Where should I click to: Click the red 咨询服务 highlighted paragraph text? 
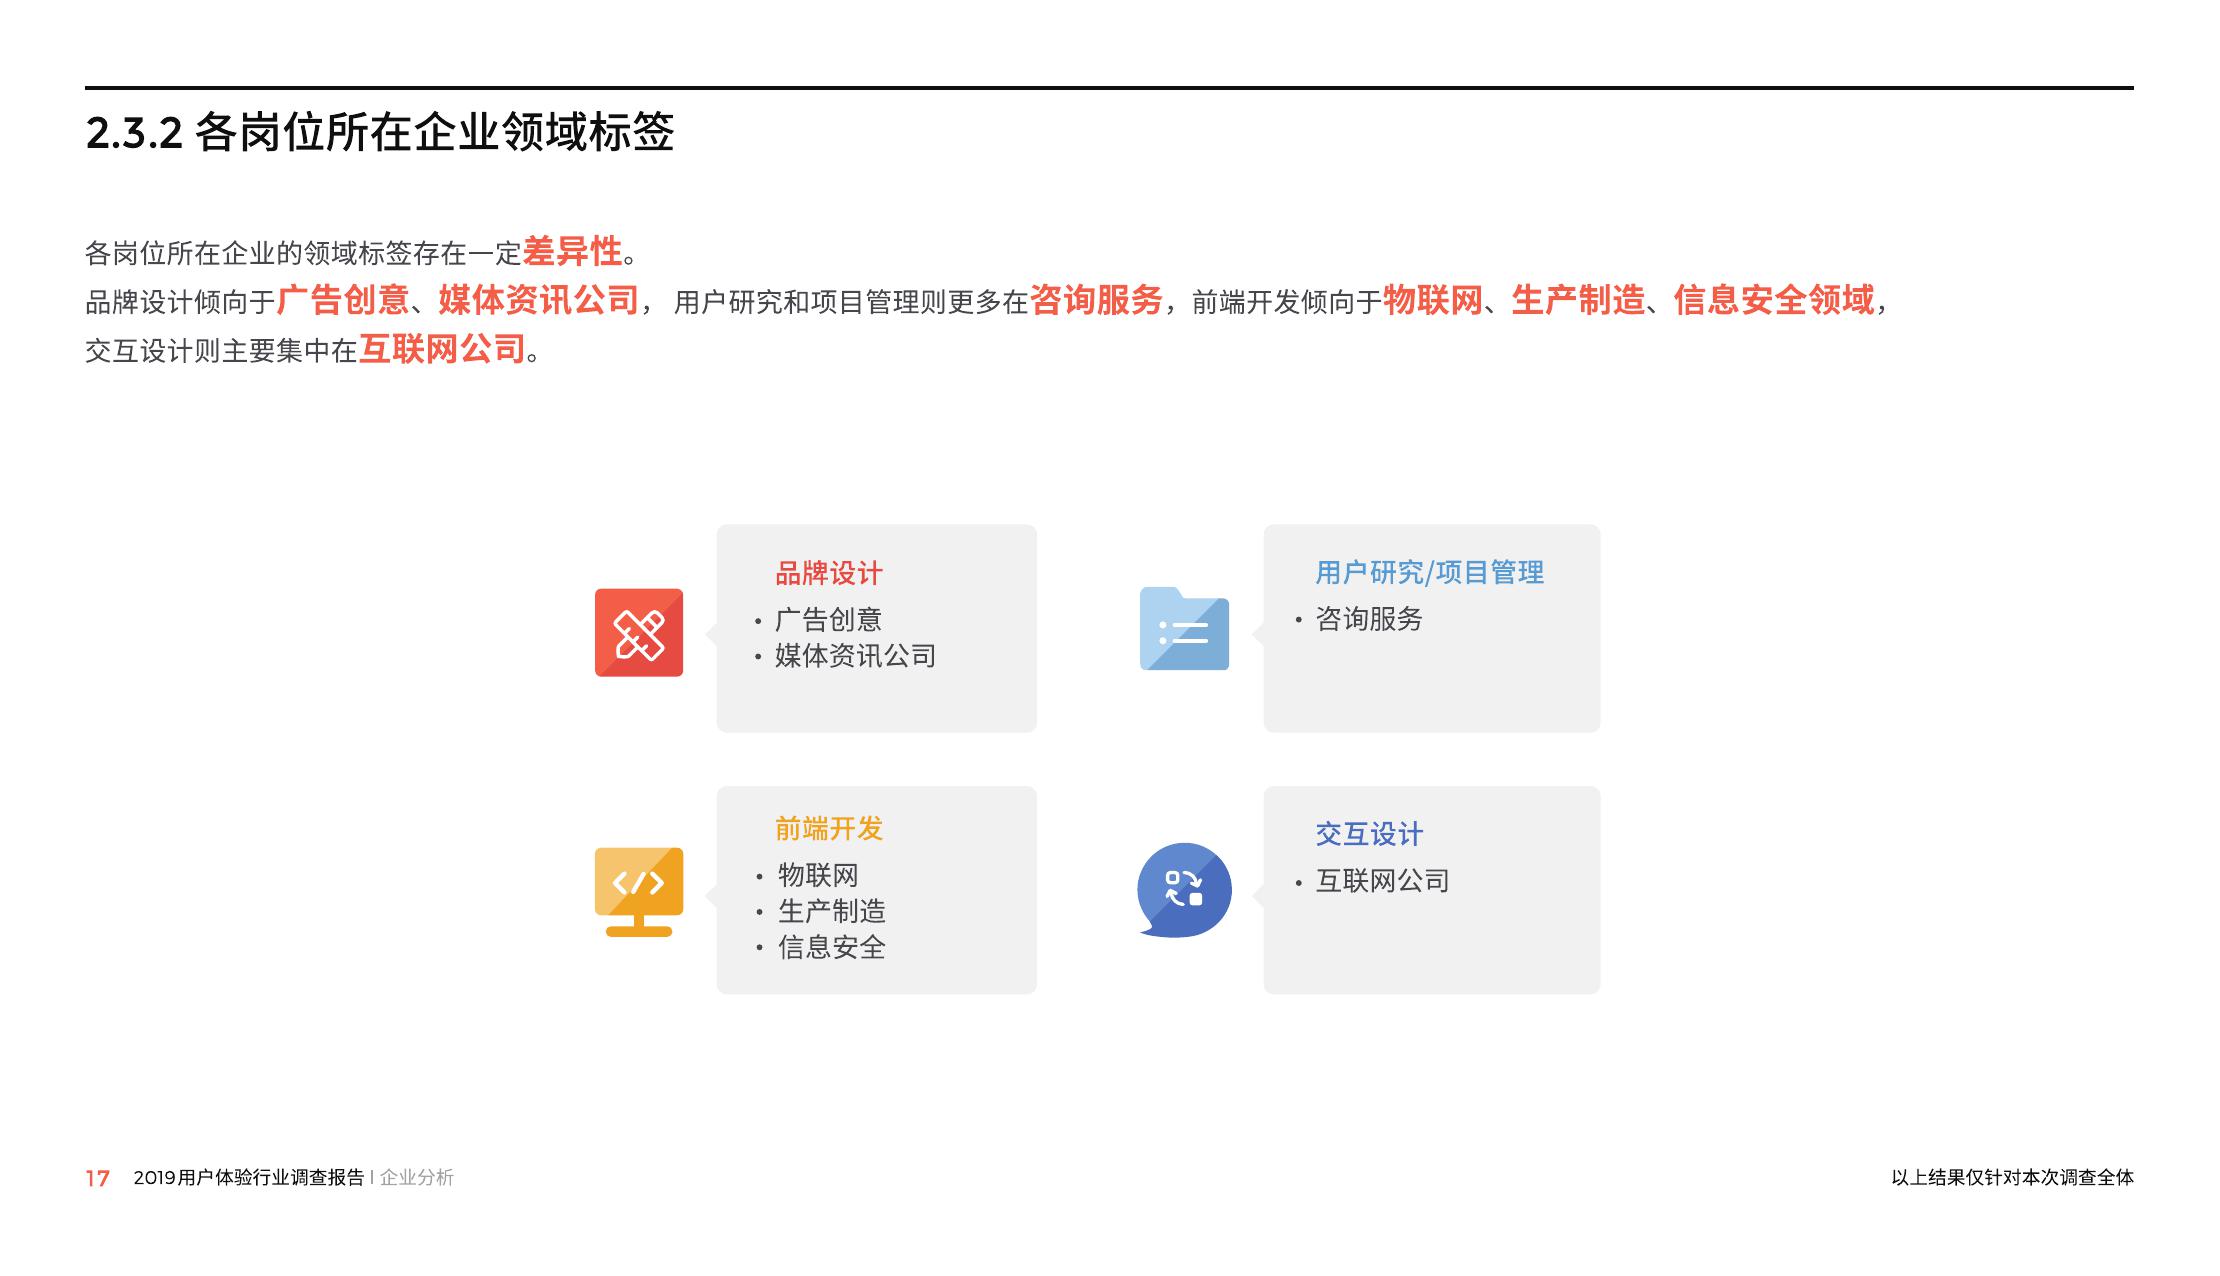tap(1096, 300)
